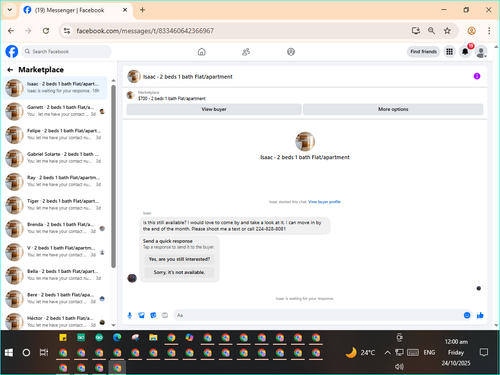500x375 pixels.
Task: Reload the page in Chrome
Action: (x=46, y=31)
